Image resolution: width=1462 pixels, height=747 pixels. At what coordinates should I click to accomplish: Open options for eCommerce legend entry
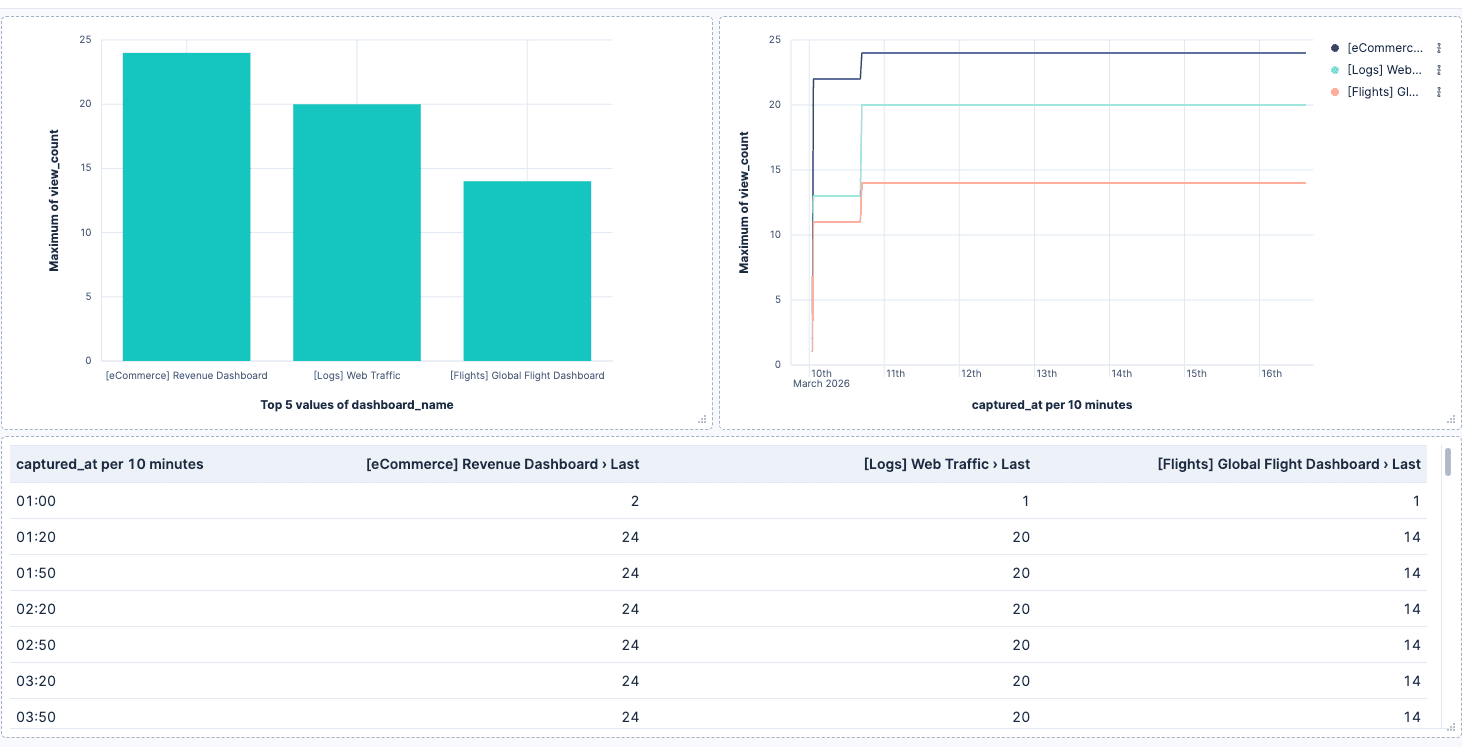click(1439, 48)
